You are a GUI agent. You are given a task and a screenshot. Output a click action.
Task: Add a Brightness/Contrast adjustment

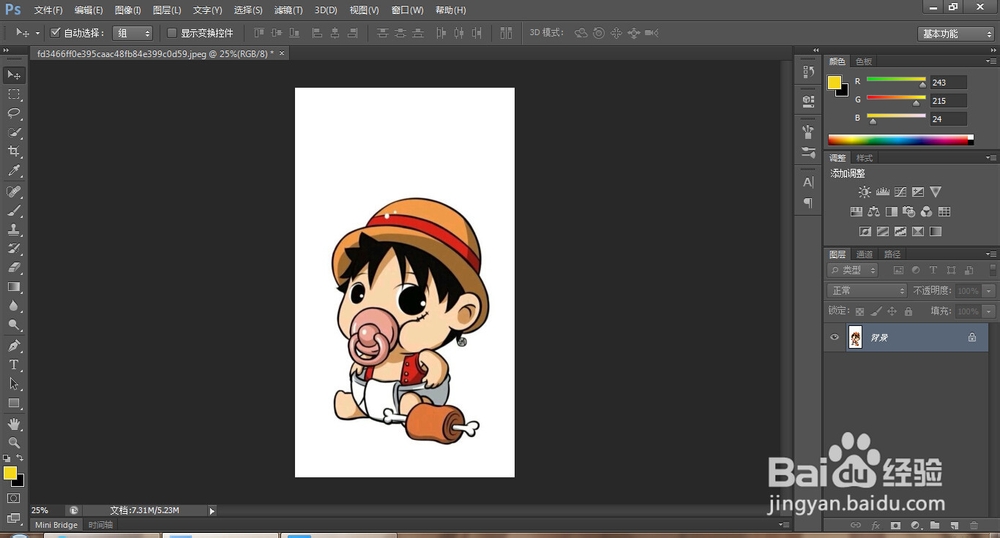pyautogui.click(x=864, y=192)
